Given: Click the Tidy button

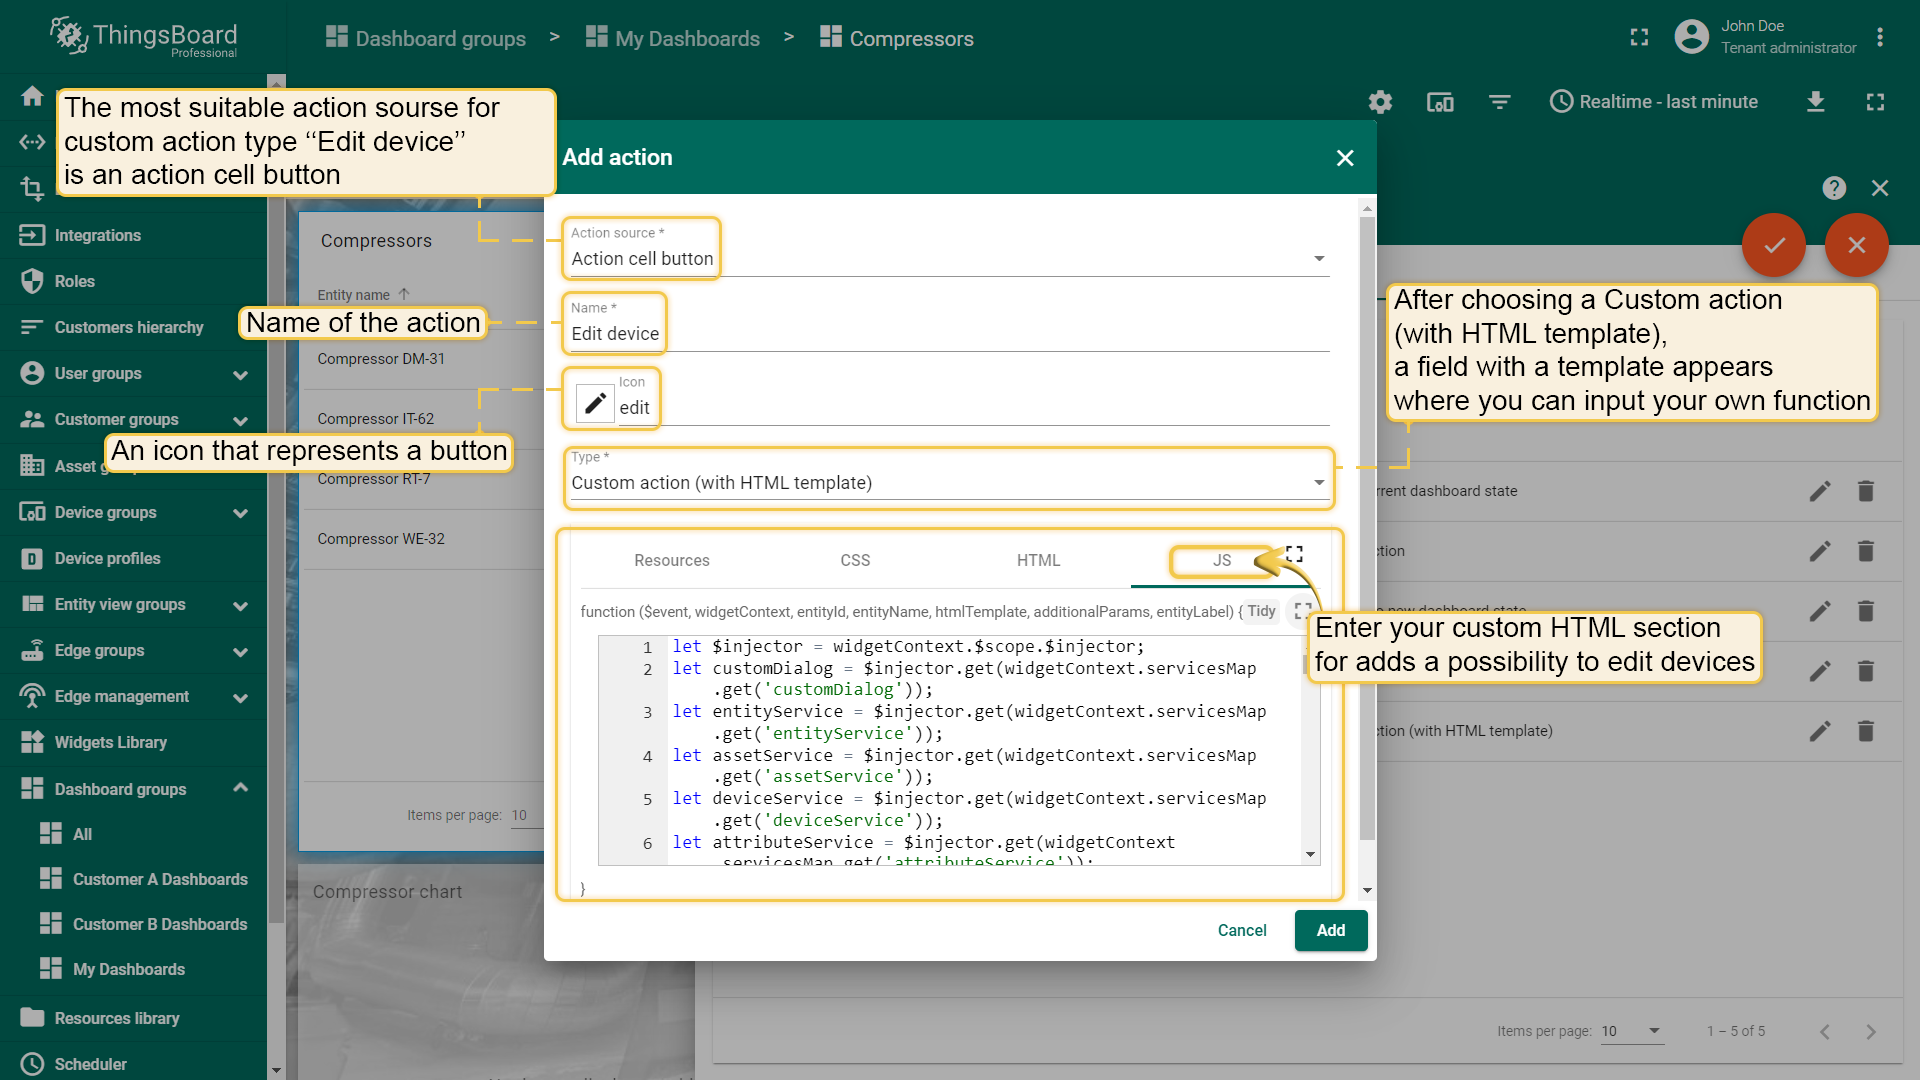Looking at the screenshot, I should (x=1261, y=611).
